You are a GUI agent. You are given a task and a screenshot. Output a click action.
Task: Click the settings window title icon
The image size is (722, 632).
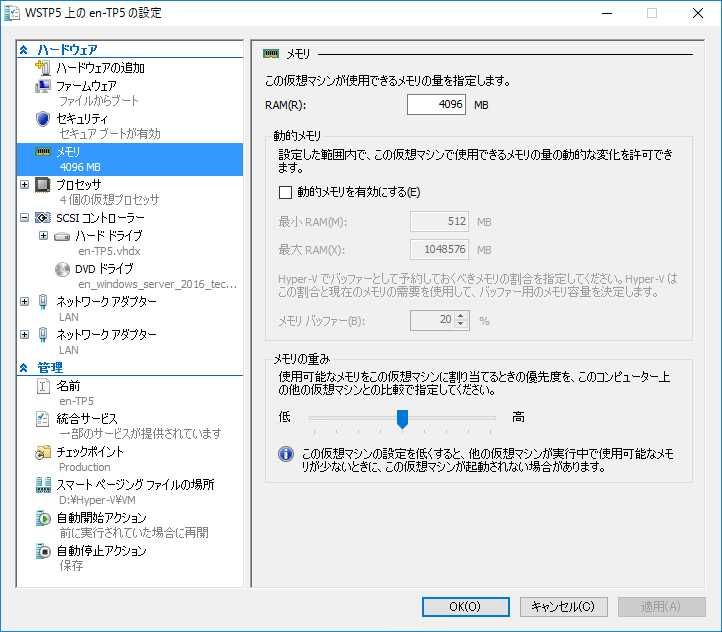point(12,13)
